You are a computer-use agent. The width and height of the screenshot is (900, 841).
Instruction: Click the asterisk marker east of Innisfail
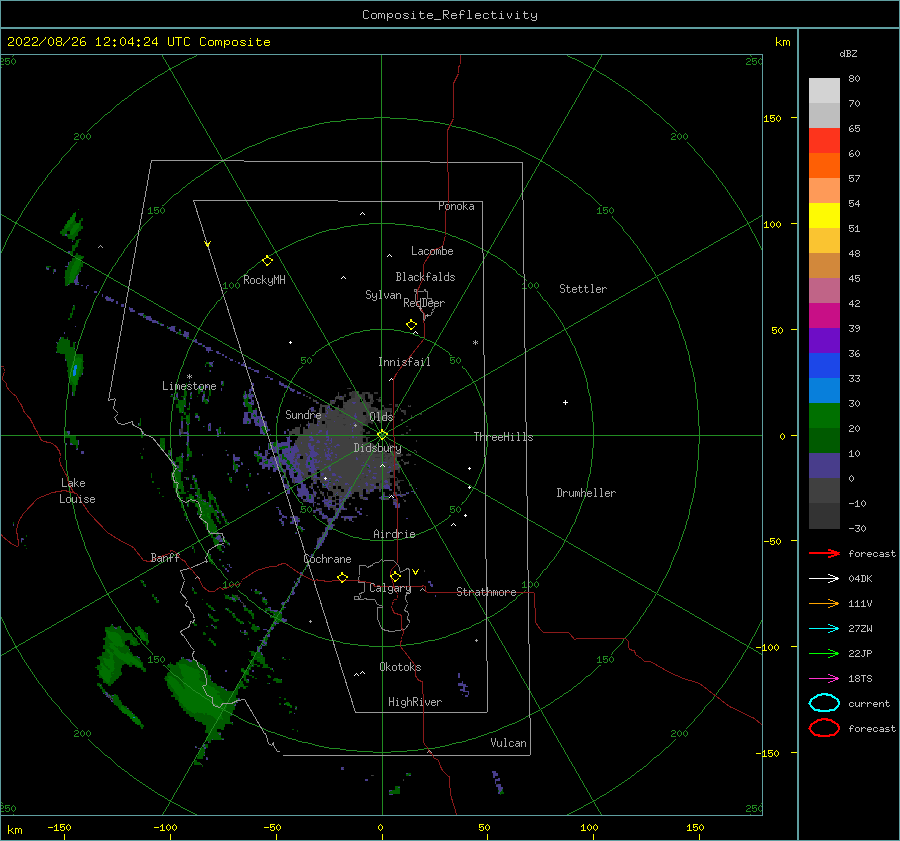coord(475,343)
